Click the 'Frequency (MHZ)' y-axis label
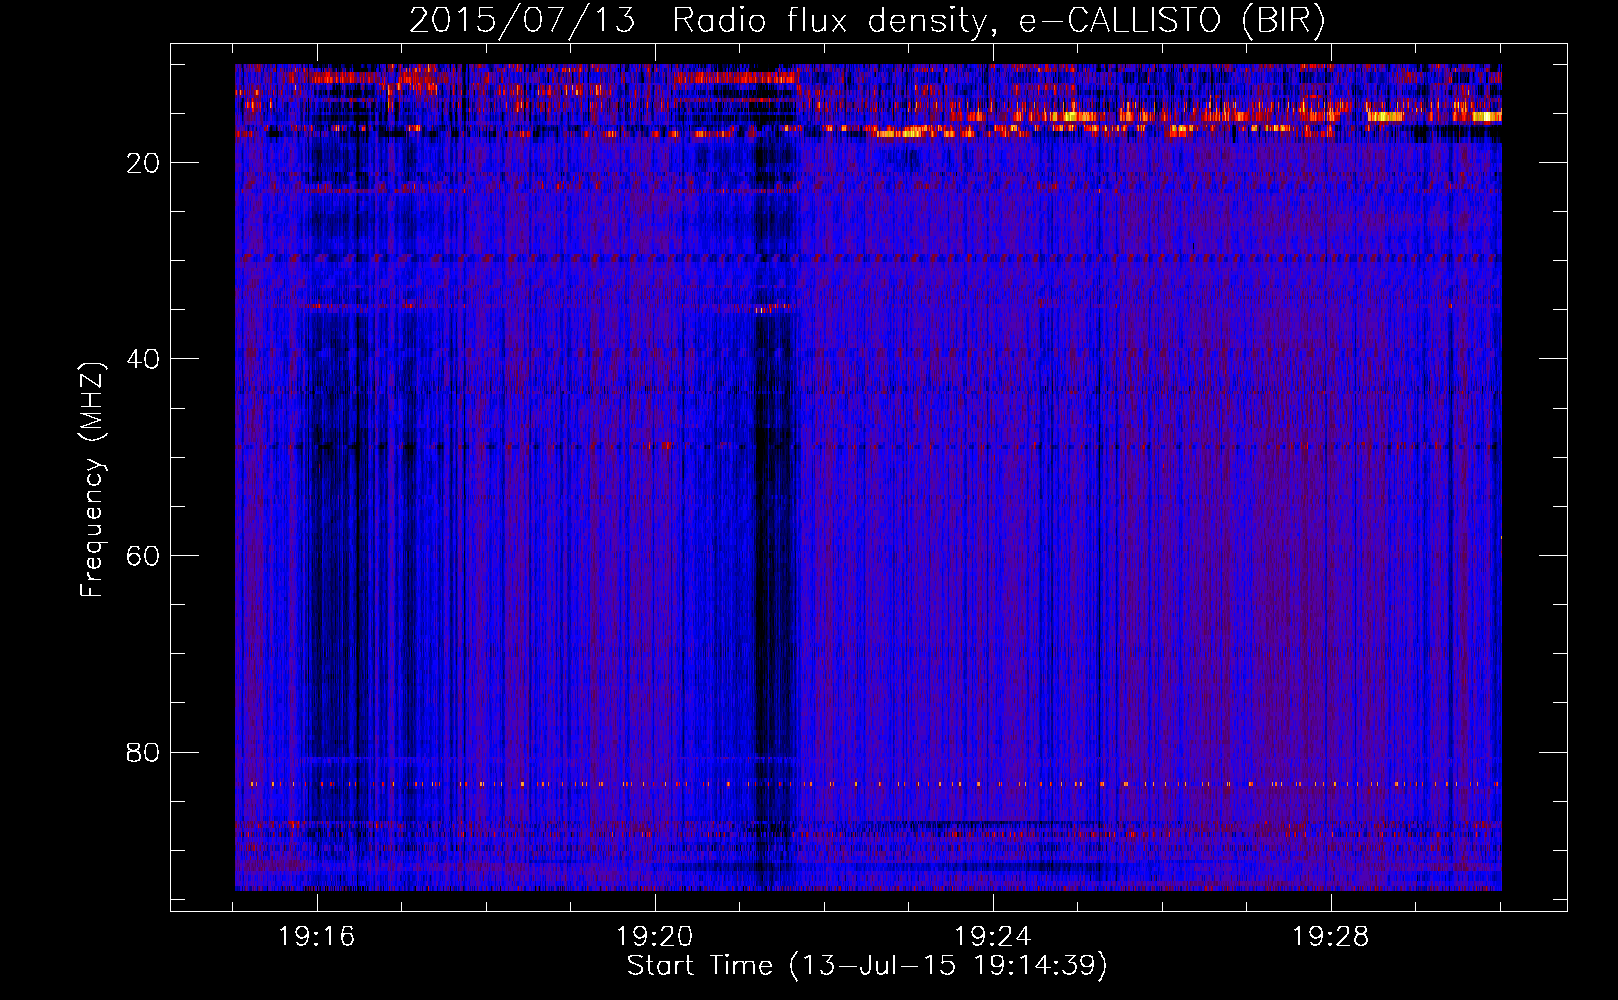The height and width of the screenshot is (1000, 1618). coord(92,480)
